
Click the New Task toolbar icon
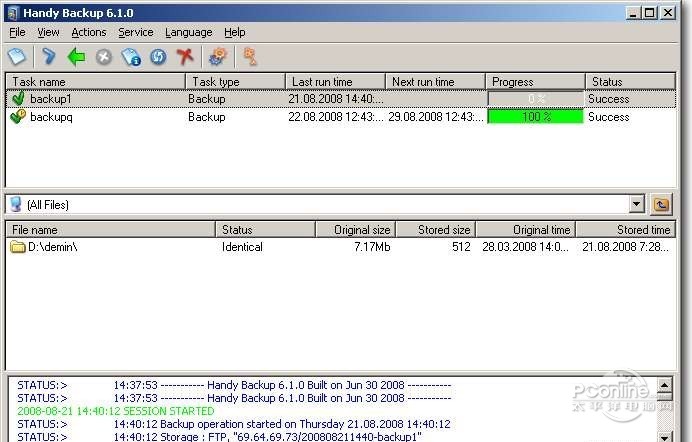pos(17,57)
